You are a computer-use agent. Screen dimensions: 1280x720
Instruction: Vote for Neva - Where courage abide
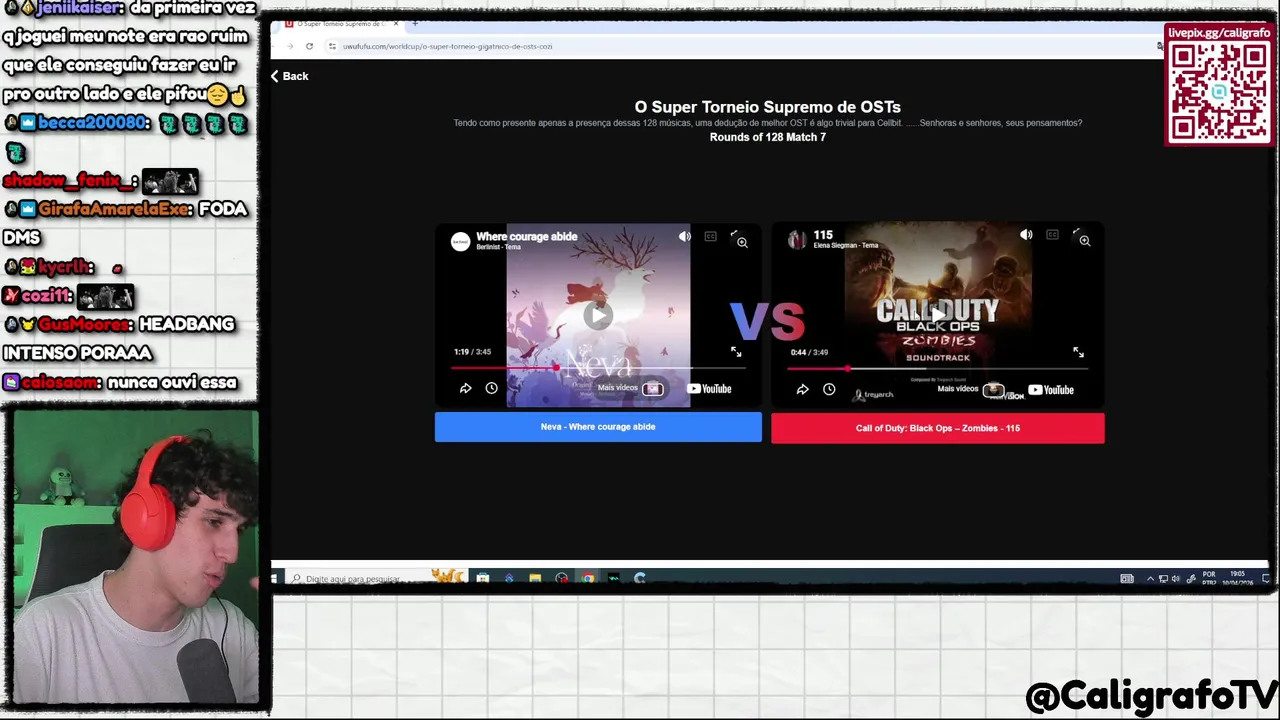(598, 427)
